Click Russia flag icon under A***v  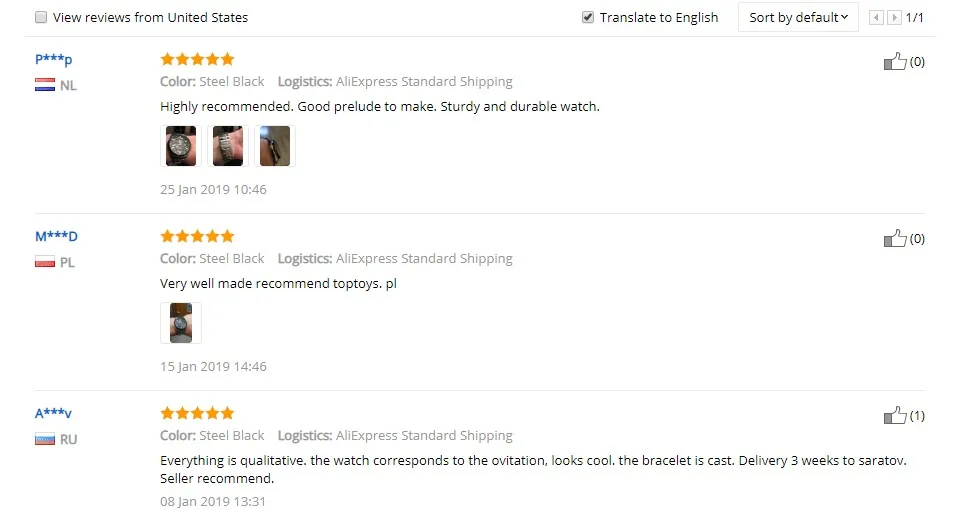(x=44, y=440)
